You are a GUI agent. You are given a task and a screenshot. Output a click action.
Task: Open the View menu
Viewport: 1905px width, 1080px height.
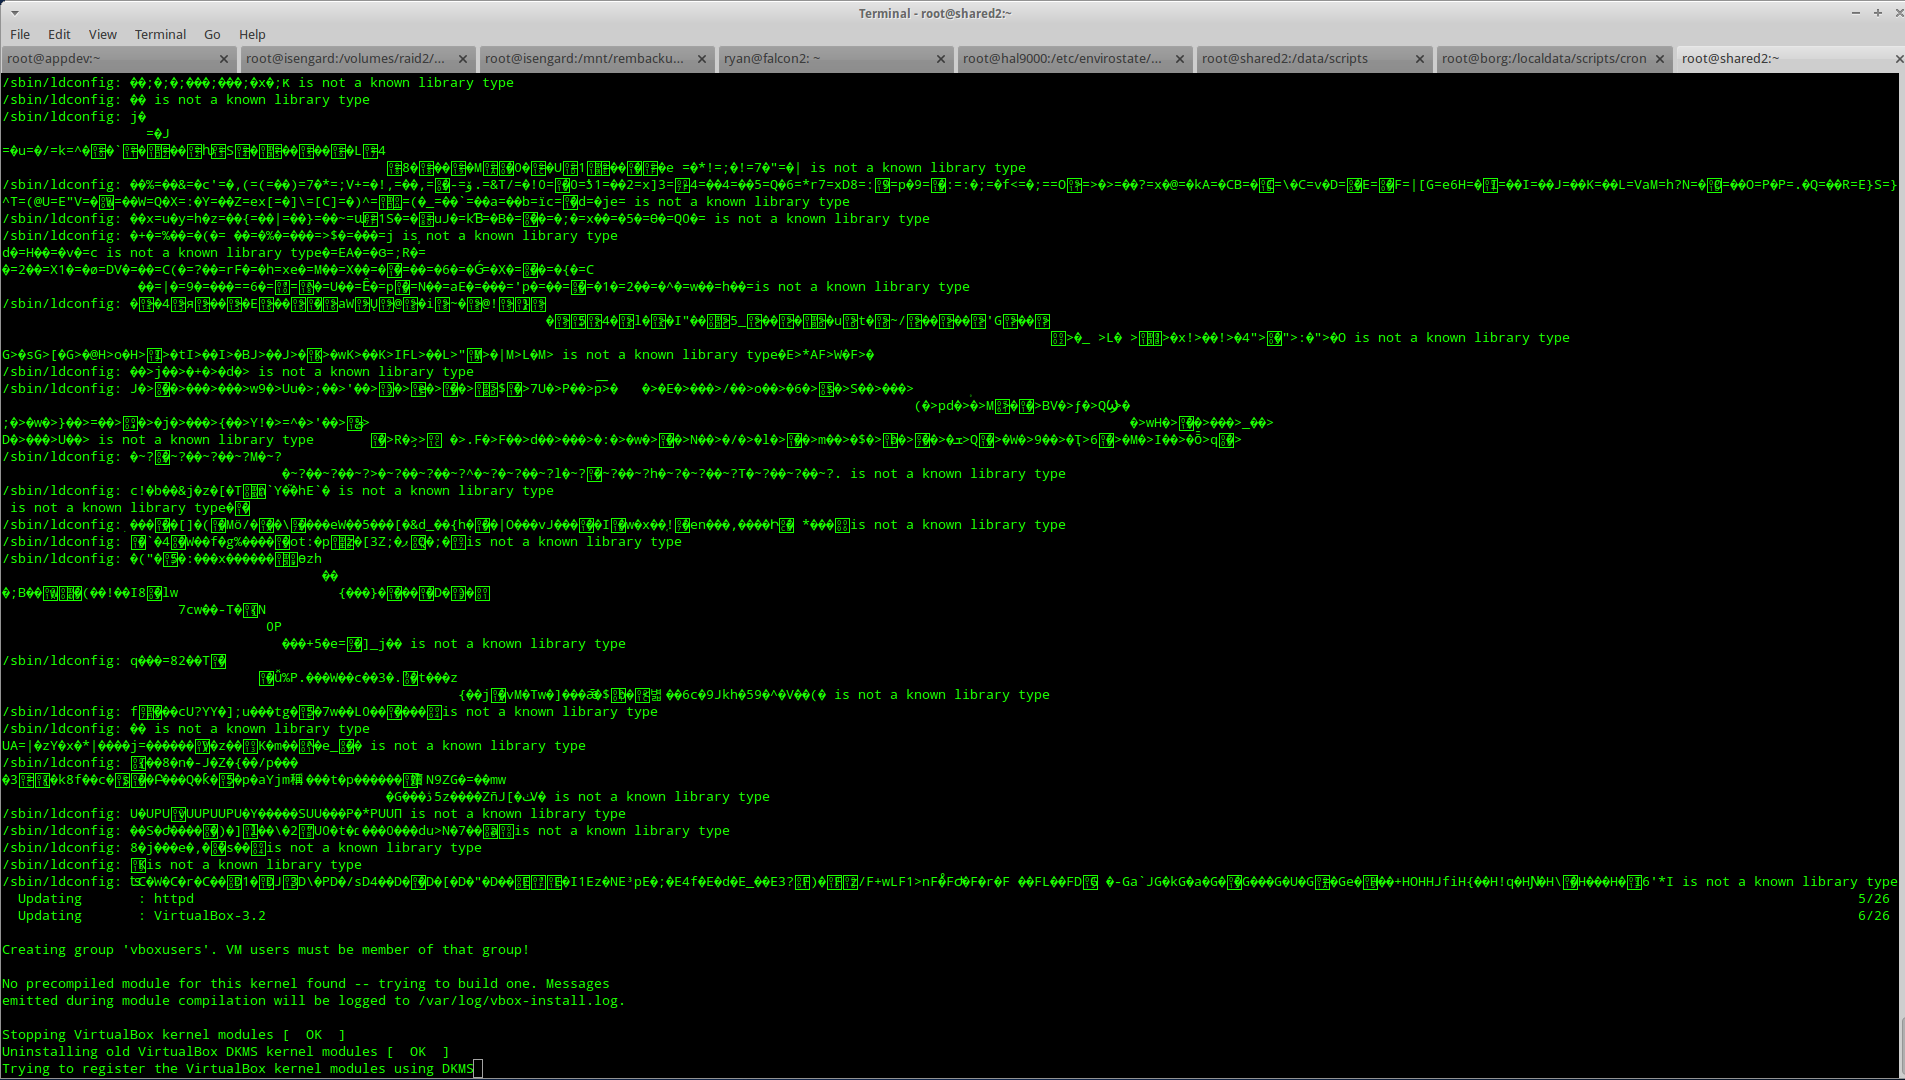(x=102, y=34)
